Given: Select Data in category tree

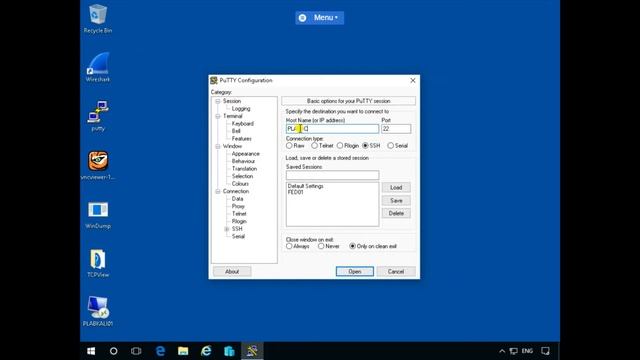Looking at the screenshot, I should click(x=237, y=199).
